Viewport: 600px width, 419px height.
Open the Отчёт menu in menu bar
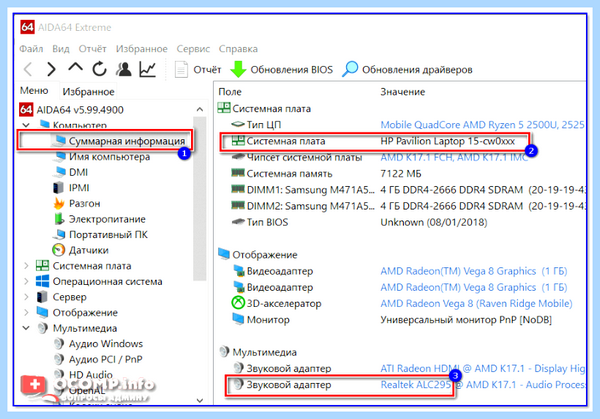(92, 49)
